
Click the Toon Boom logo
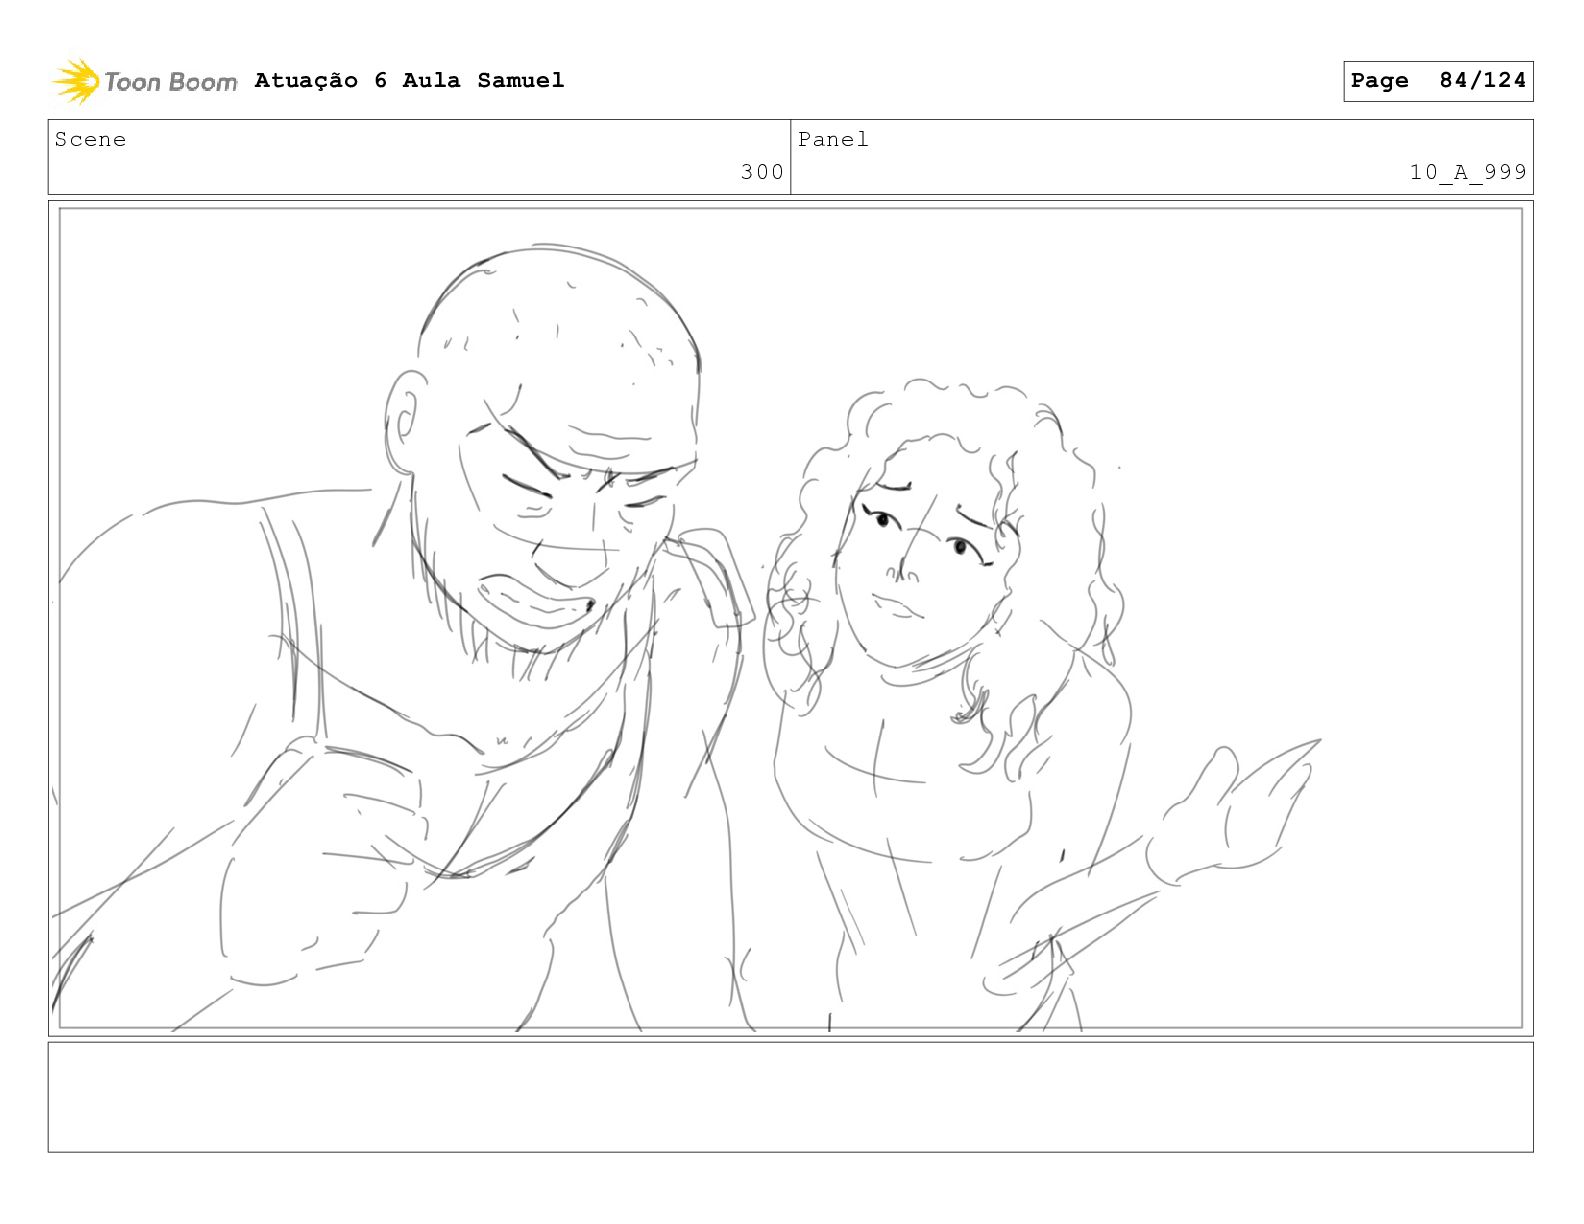(145, 81)
